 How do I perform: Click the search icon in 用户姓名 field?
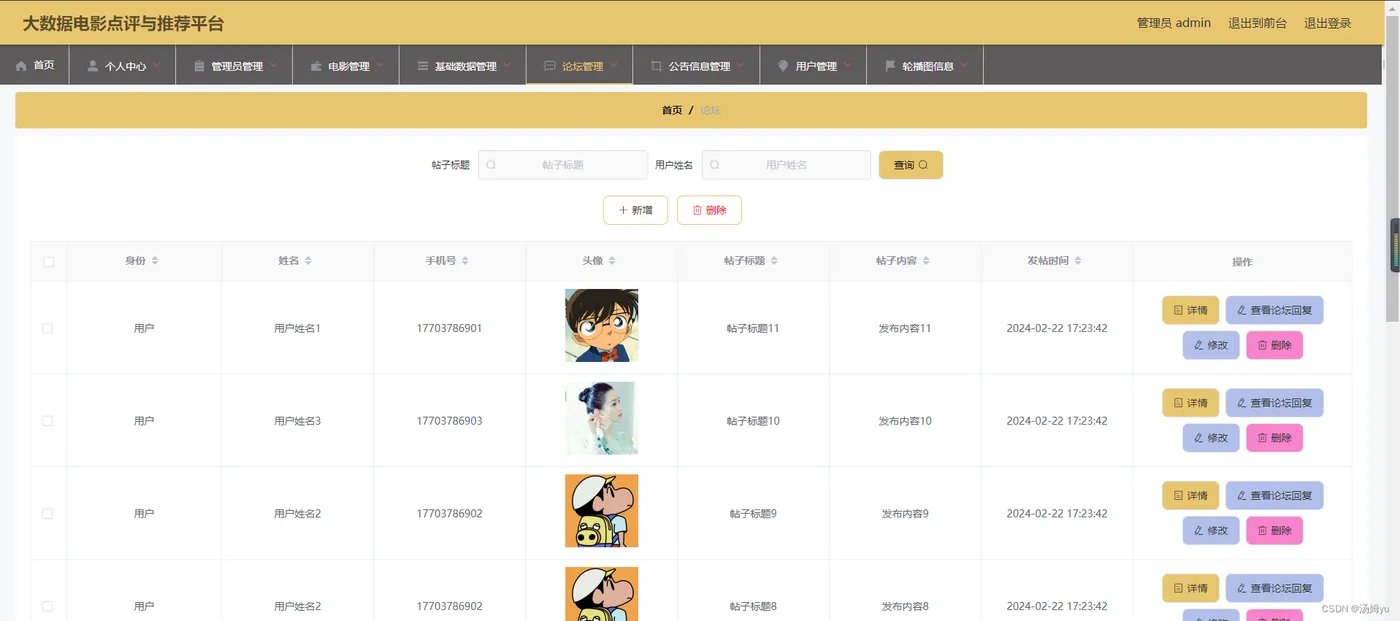[x=715, y=165]
